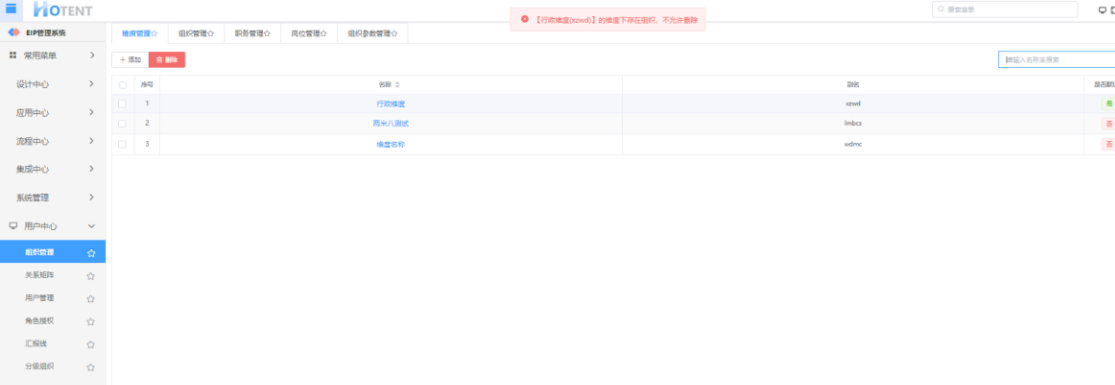This screenshot has height=385, width=1115.
Task: Star the 汇报线 sidebar entry
Action: (90, 344)
